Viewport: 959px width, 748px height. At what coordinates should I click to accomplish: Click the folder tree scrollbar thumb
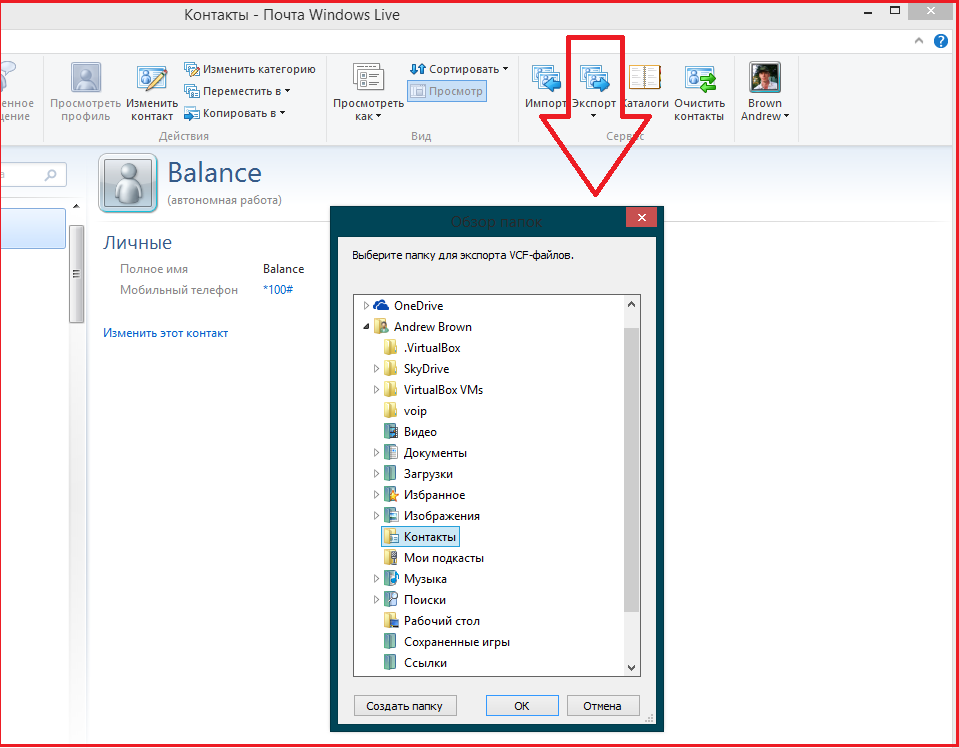click(x=632, y=470)
